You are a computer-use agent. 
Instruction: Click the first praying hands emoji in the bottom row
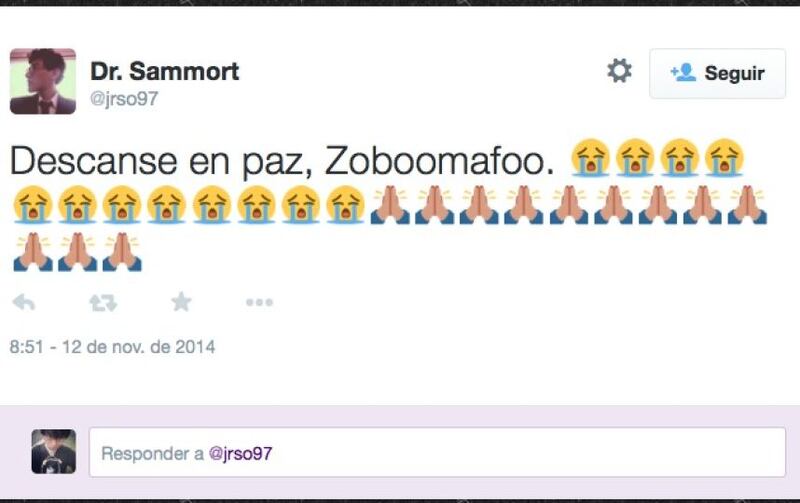33,252
